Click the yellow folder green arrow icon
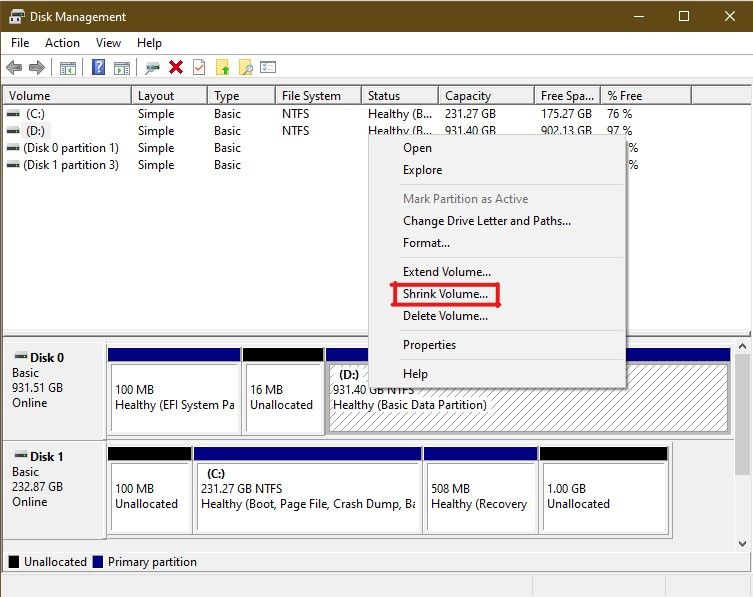The width and height of the screenshot is (753, 597). point(223,67)
